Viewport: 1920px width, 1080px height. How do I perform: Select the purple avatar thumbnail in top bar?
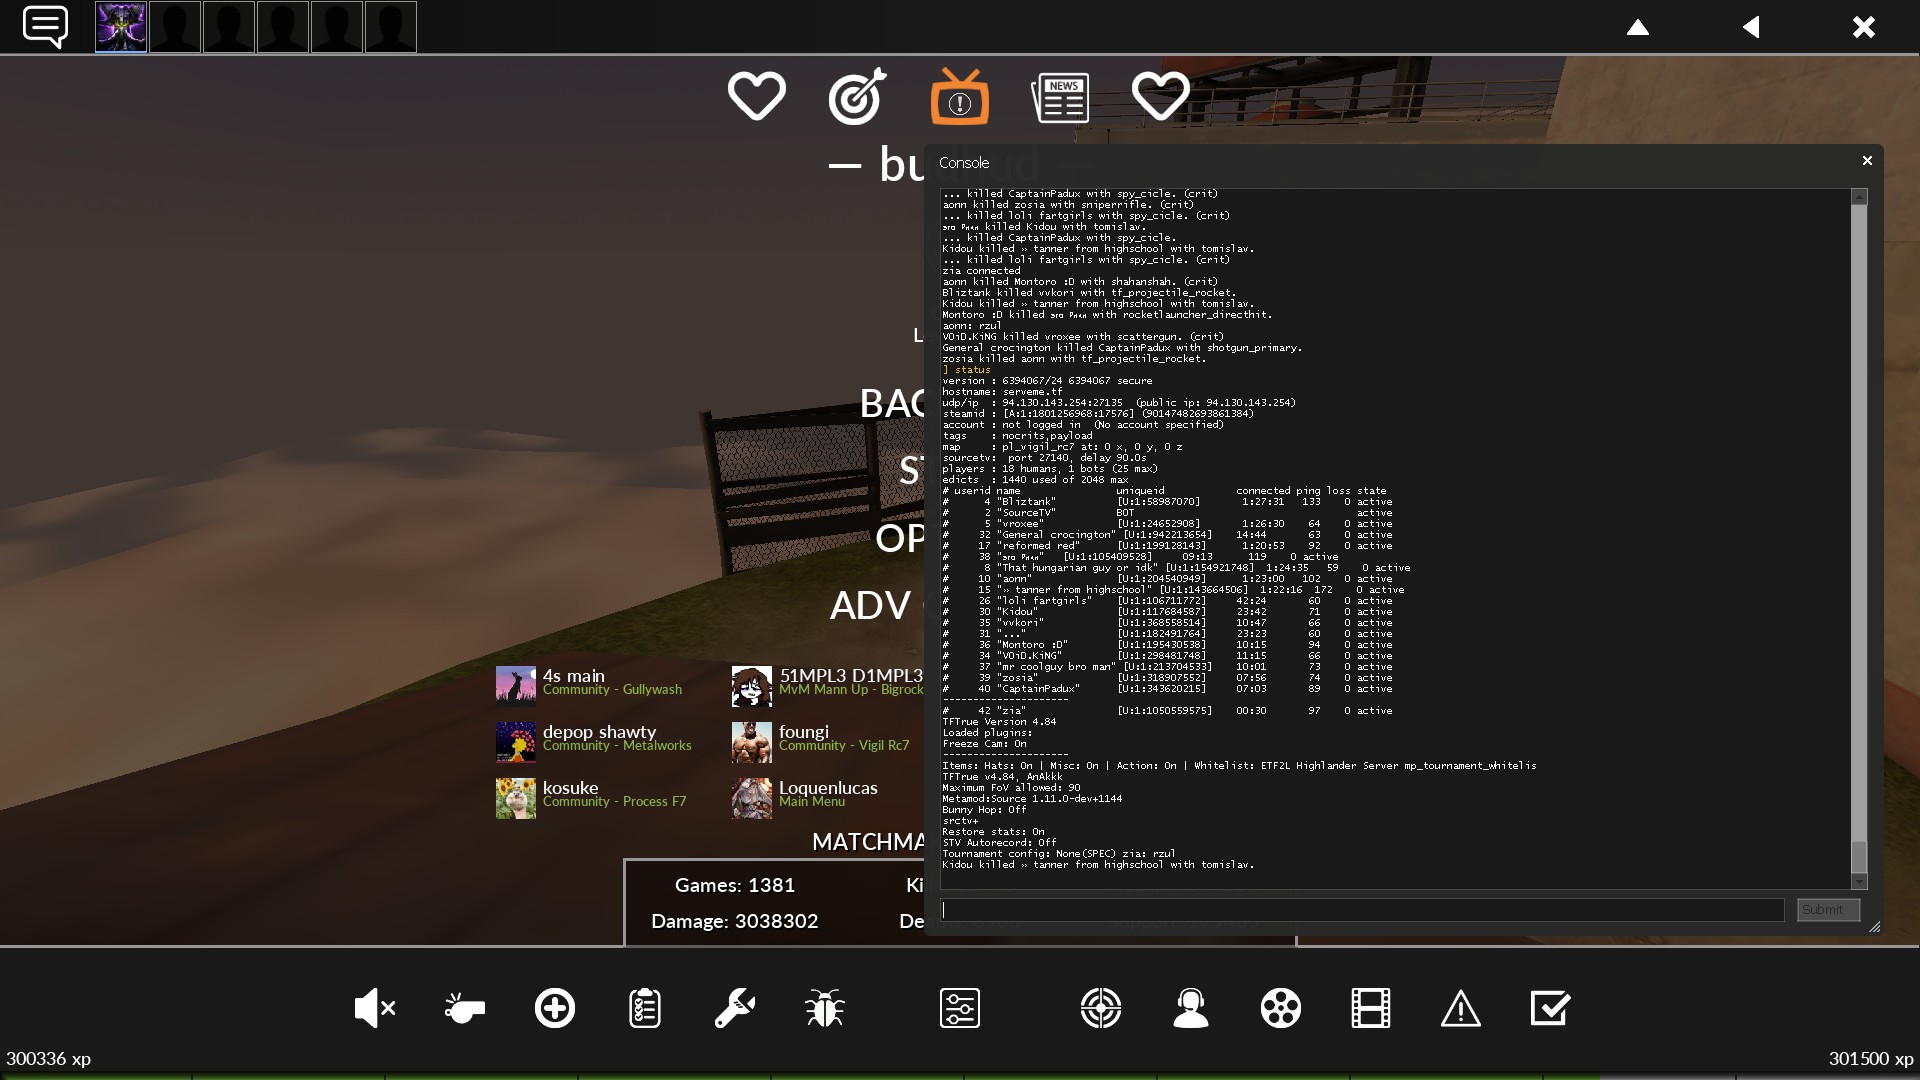[121, 27]
